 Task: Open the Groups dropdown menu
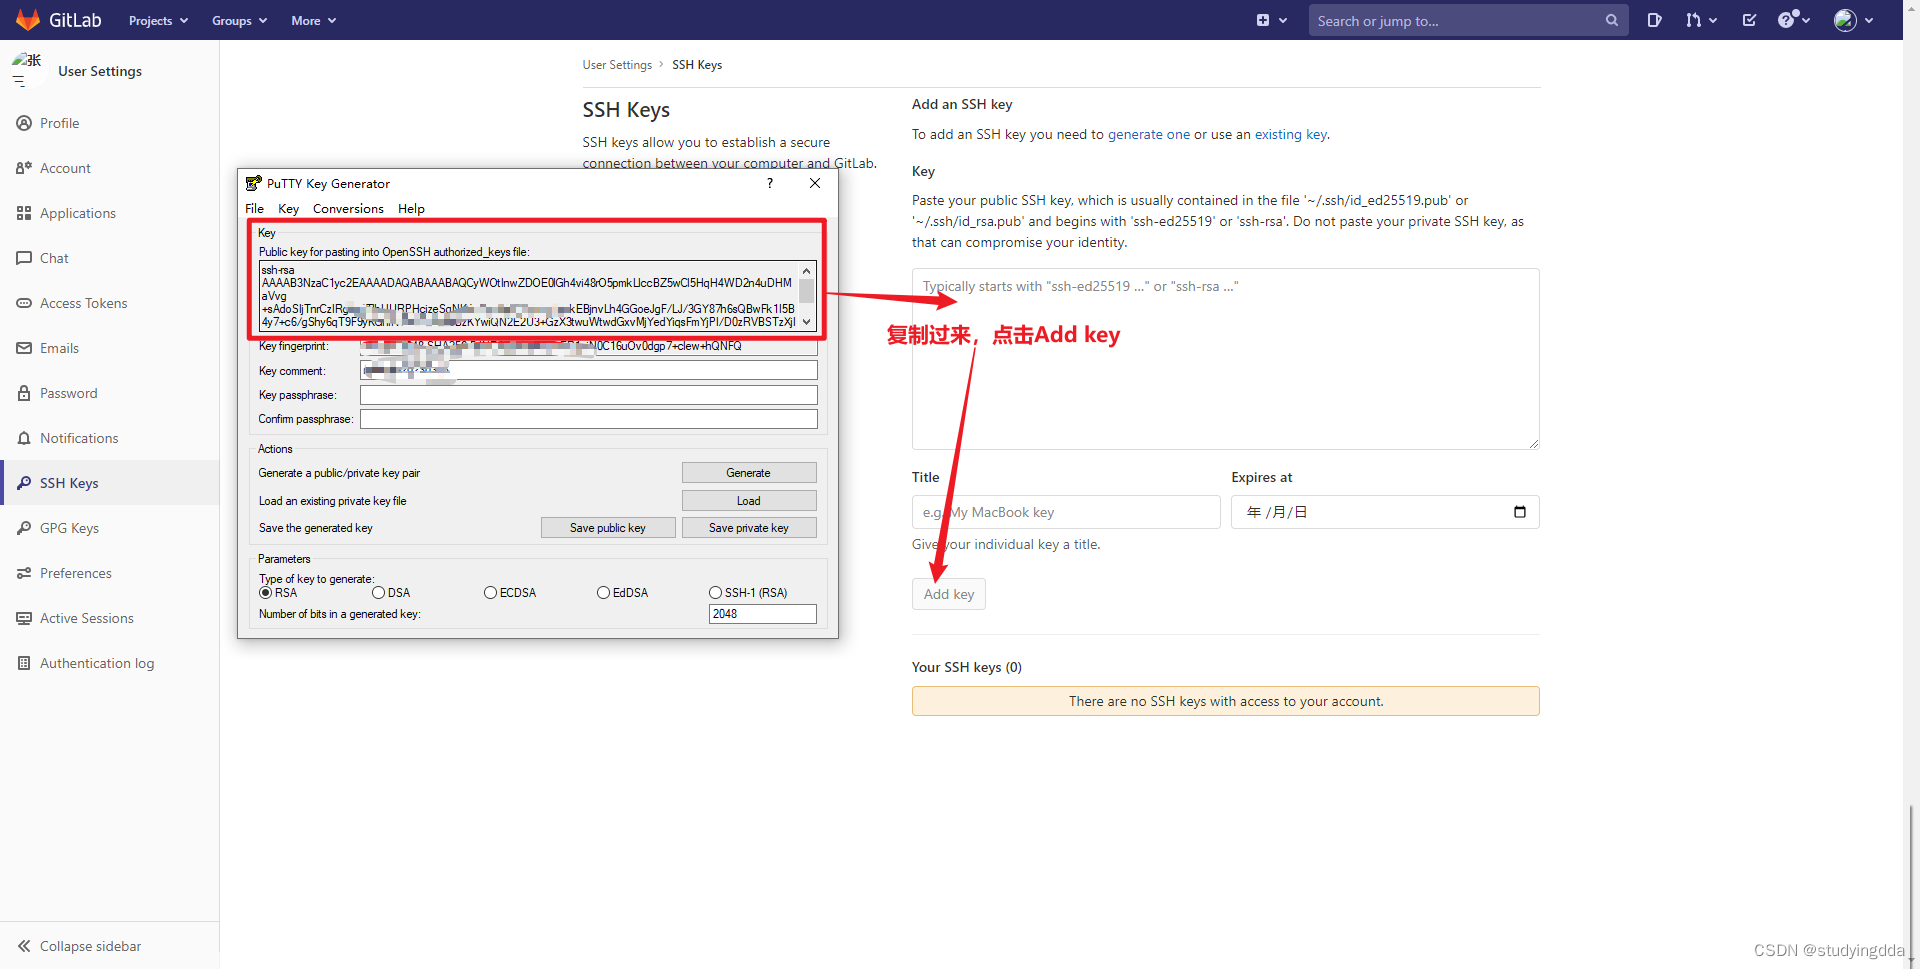coord(239,21)
